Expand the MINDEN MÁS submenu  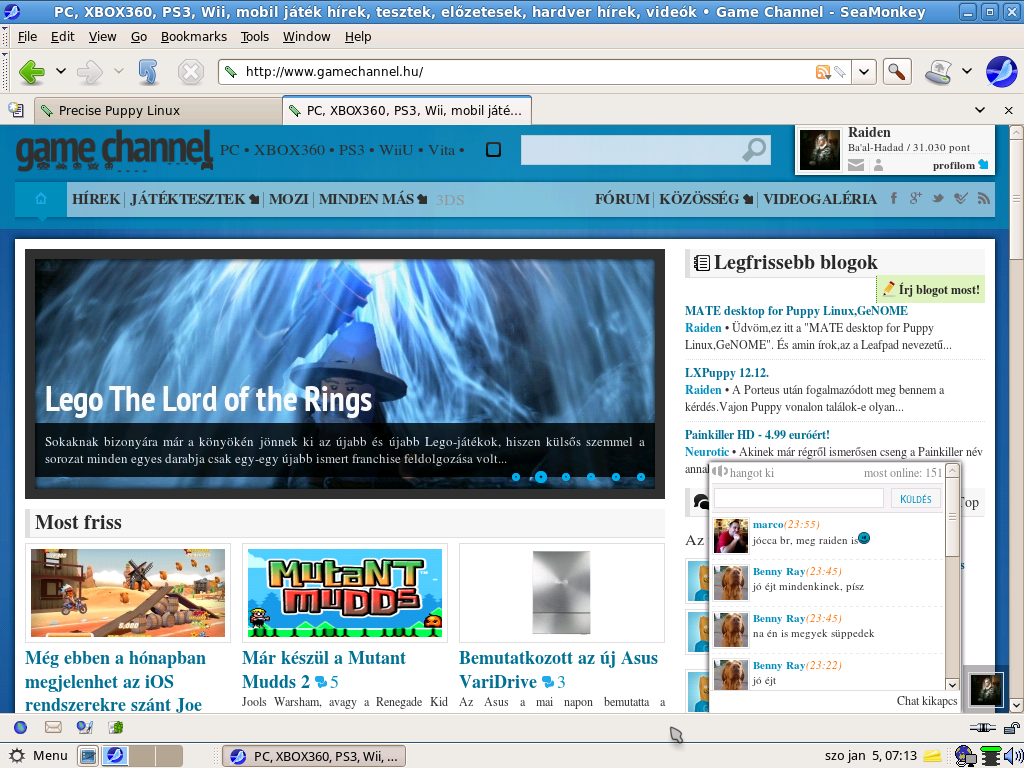423,199
